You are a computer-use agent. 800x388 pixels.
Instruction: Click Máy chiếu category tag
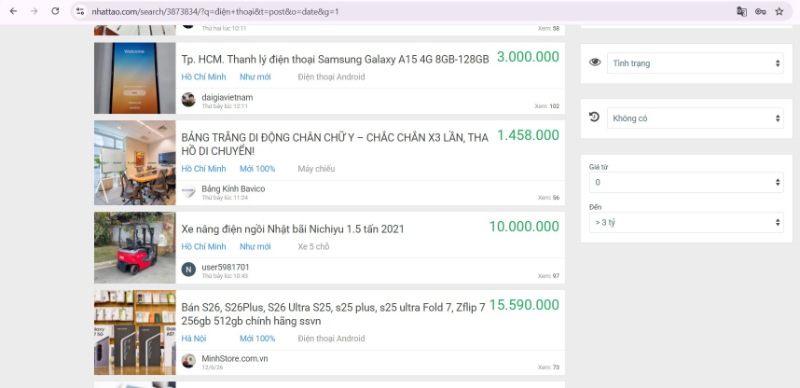click(316, 169)
